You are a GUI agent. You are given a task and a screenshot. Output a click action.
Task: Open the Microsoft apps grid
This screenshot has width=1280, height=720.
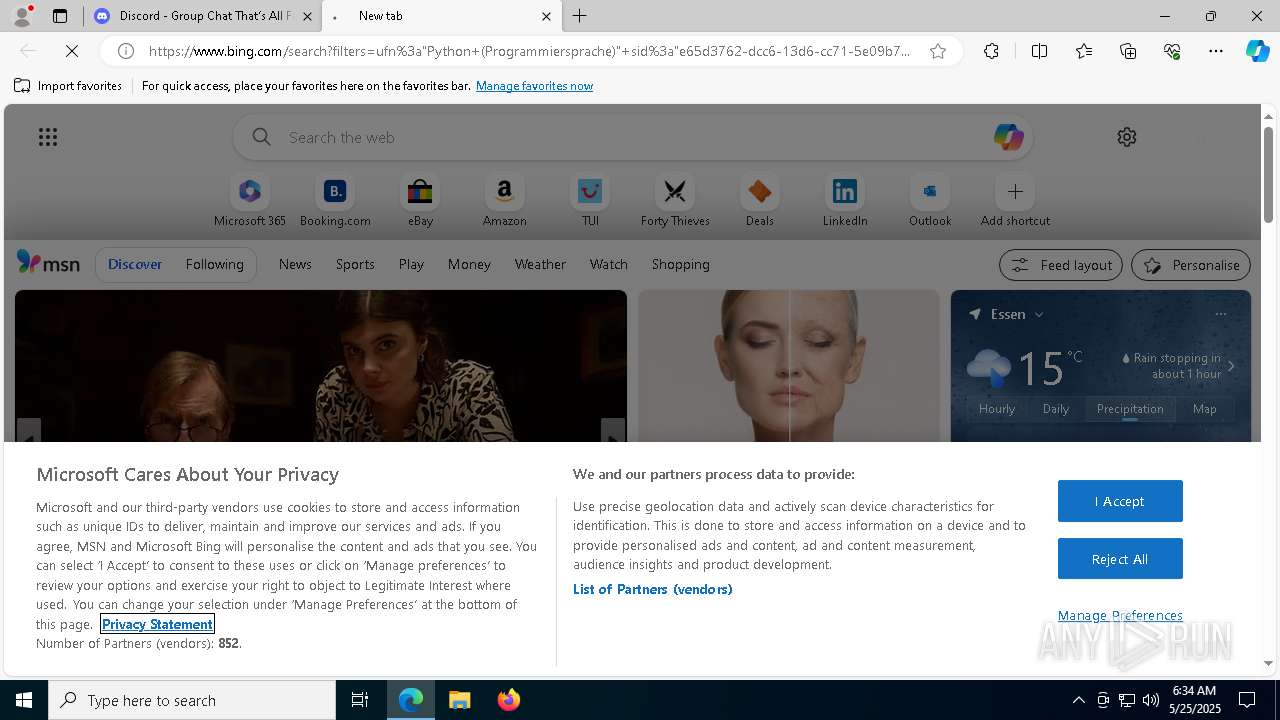48,137
